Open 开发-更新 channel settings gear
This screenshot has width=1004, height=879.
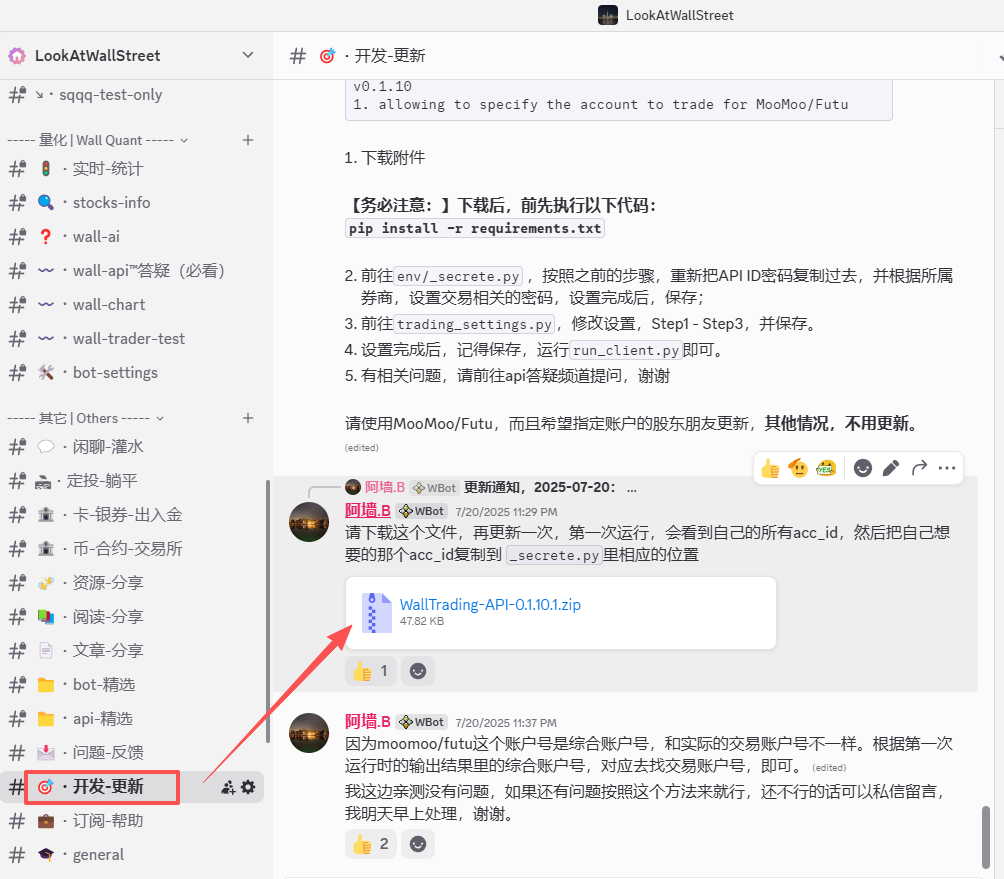point(248,787)
